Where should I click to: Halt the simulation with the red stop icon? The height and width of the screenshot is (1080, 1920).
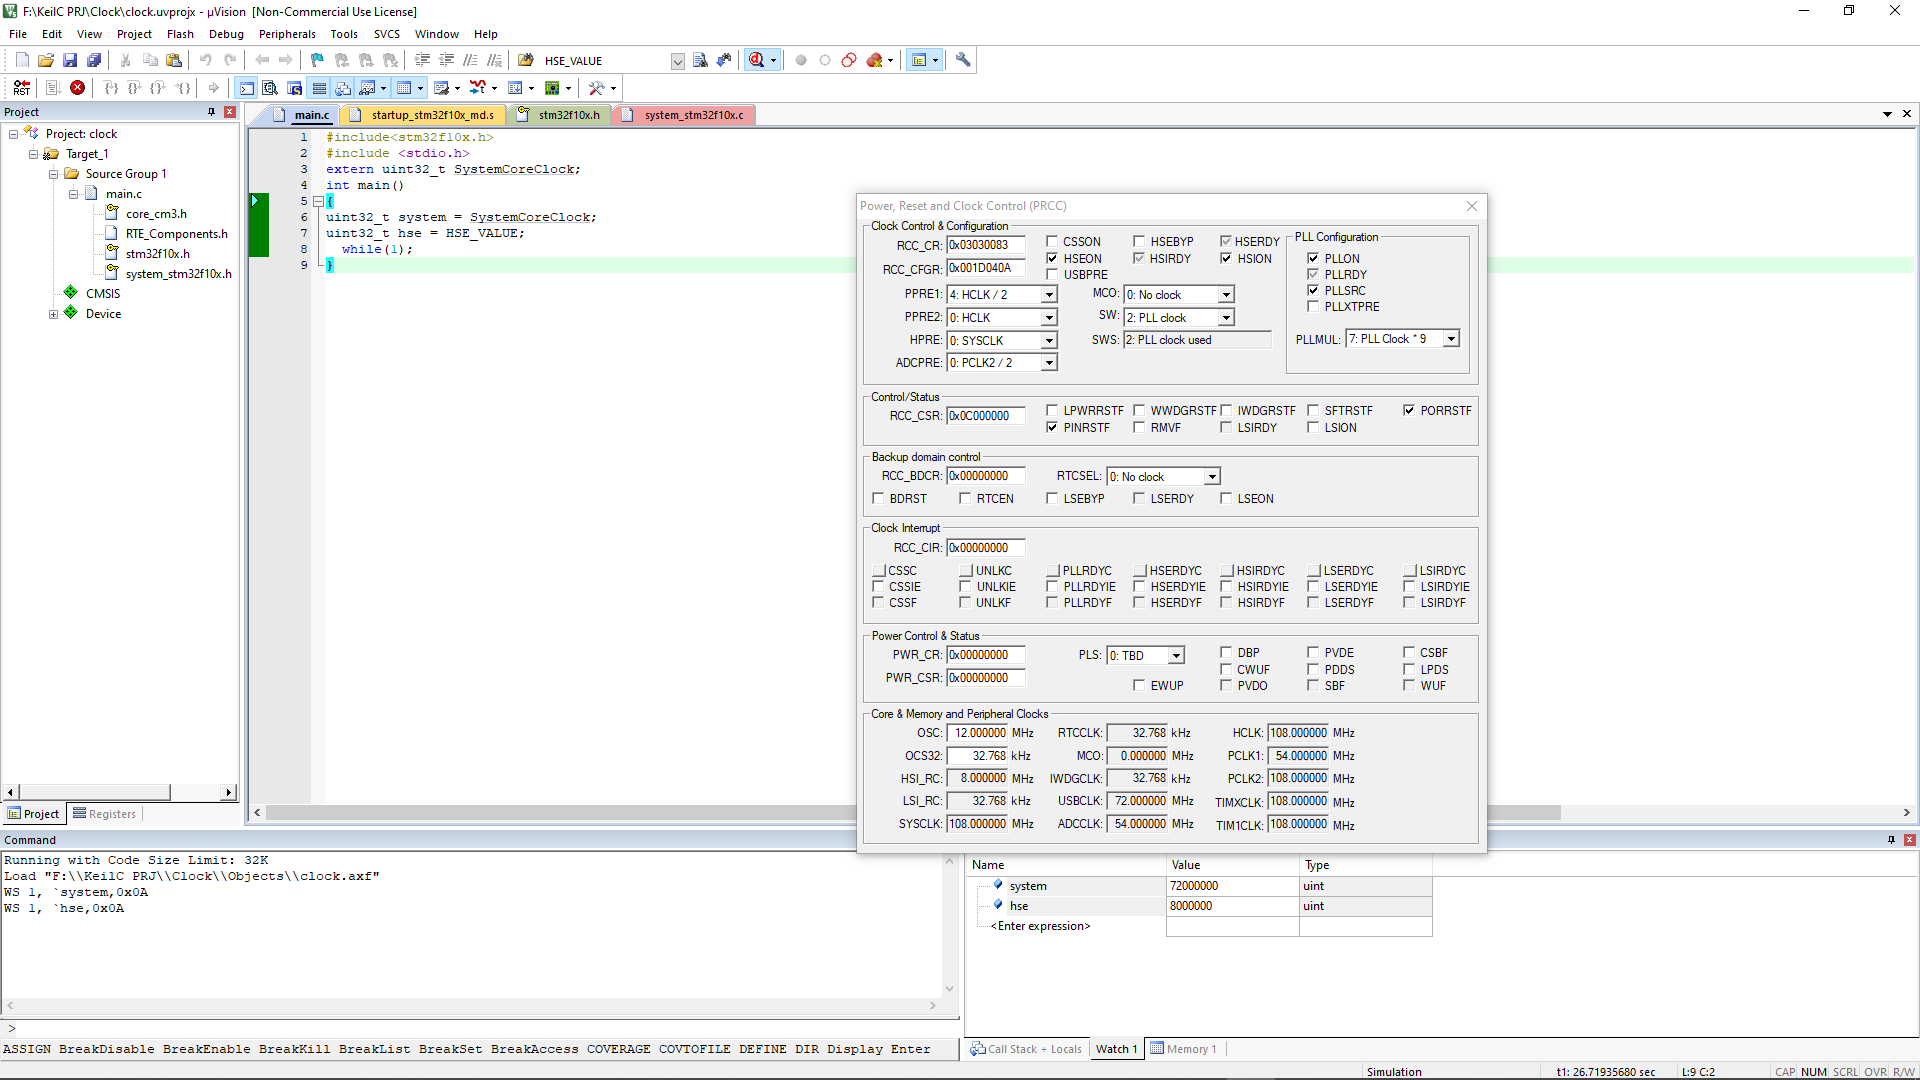tap(78, 88)
